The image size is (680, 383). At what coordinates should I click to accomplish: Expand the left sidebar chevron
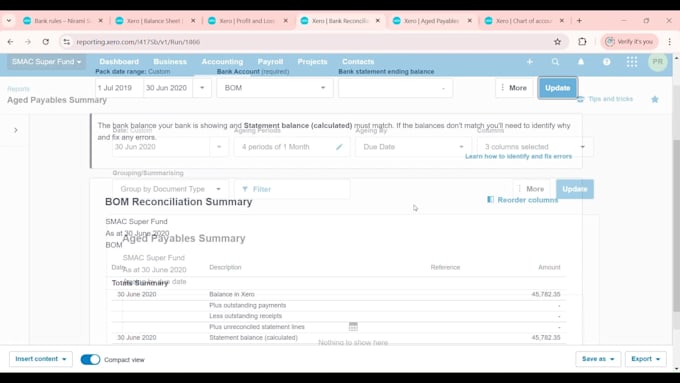point(16,130)
